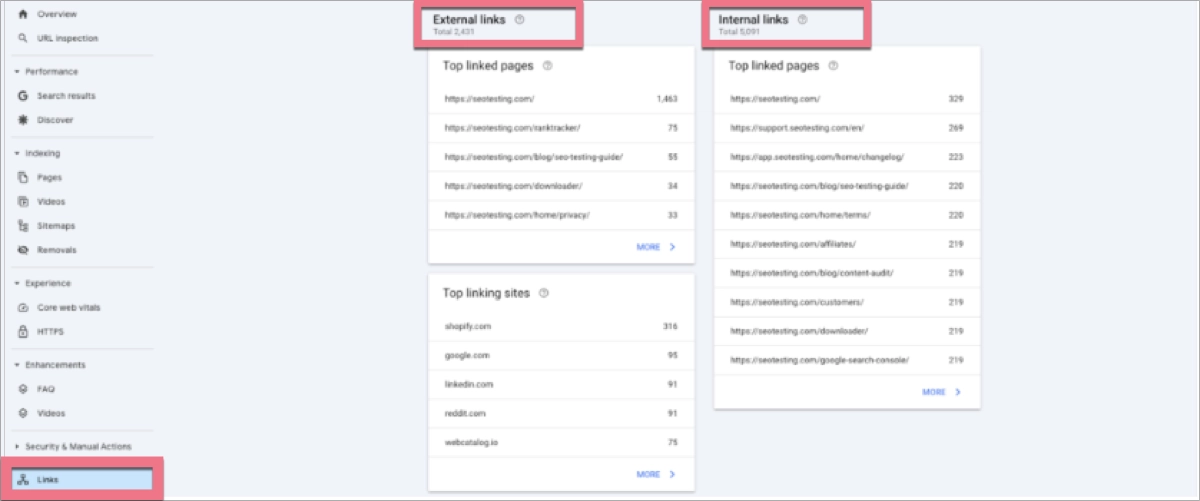Expand Security & Manual Actions section
1200x501 pixels.
pyautogui.click(x=17, y=447)
